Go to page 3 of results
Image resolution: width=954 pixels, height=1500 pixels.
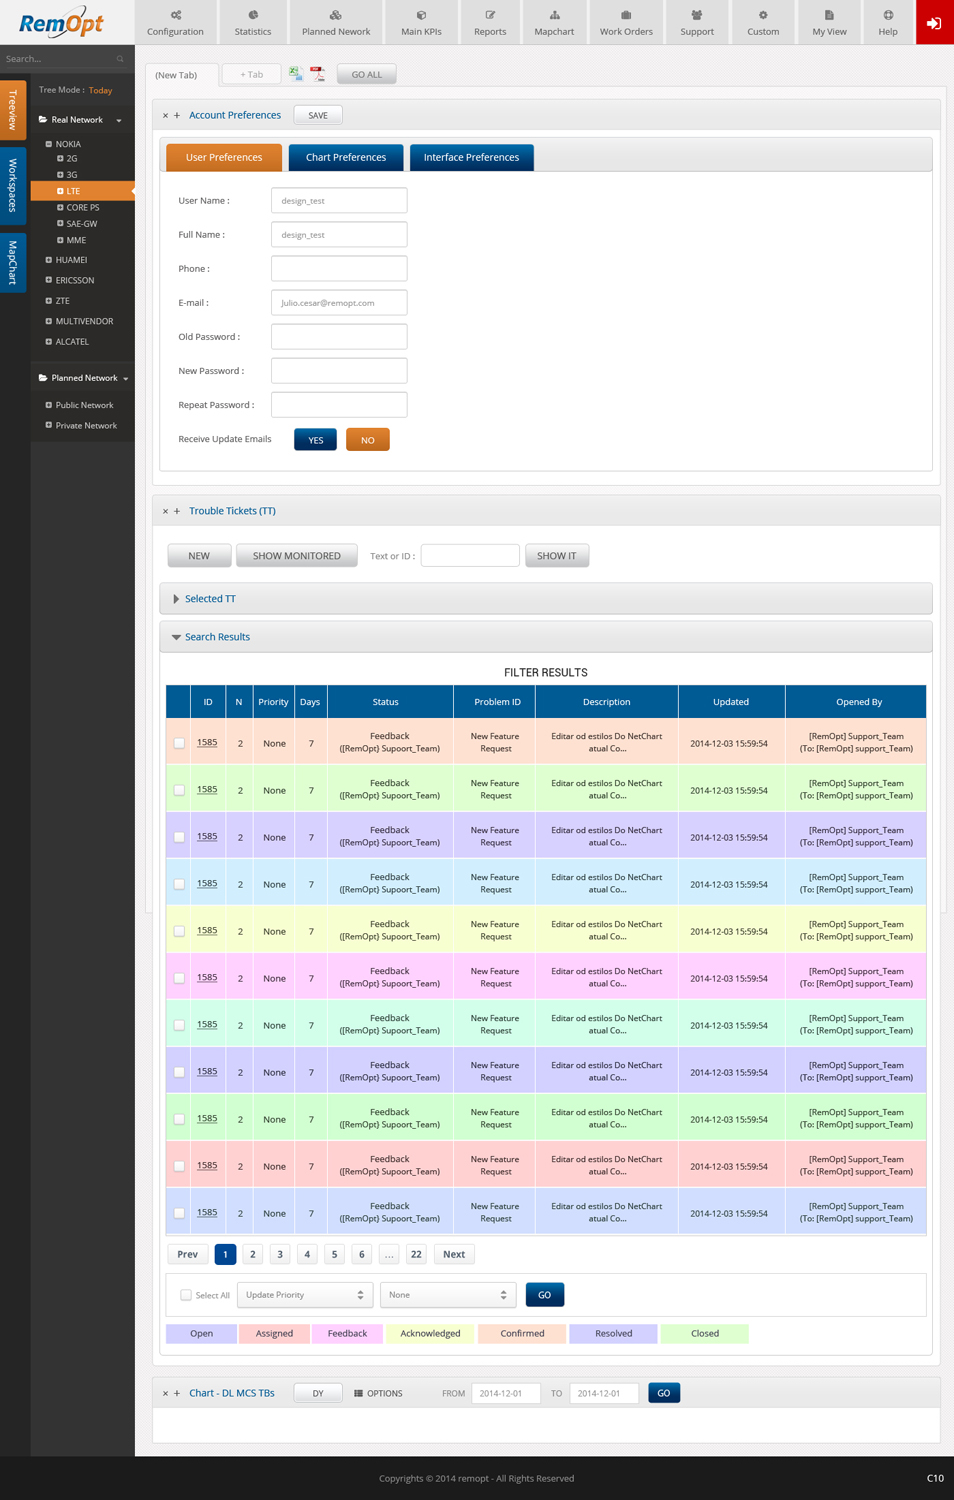click(x=280, y=1254)
